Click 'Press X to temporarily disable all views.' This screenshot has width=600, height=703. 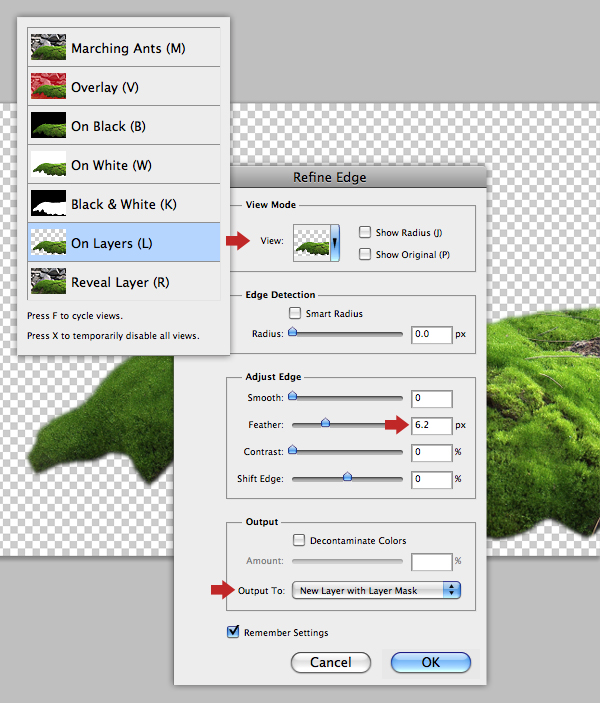pos(113,336)
